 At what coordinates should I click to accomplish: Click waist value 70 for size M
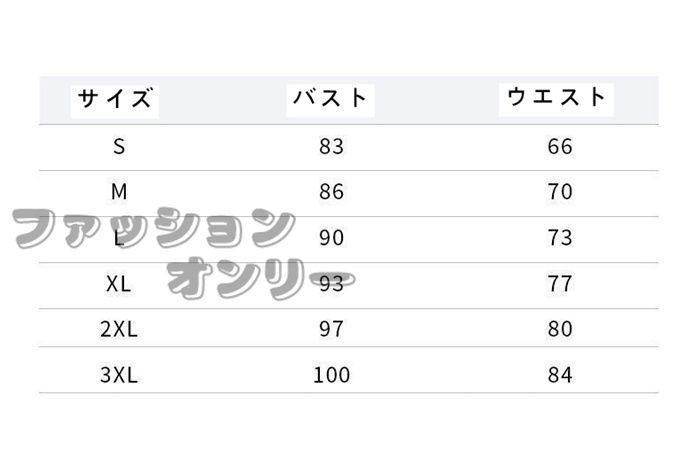tap(560, 192)
